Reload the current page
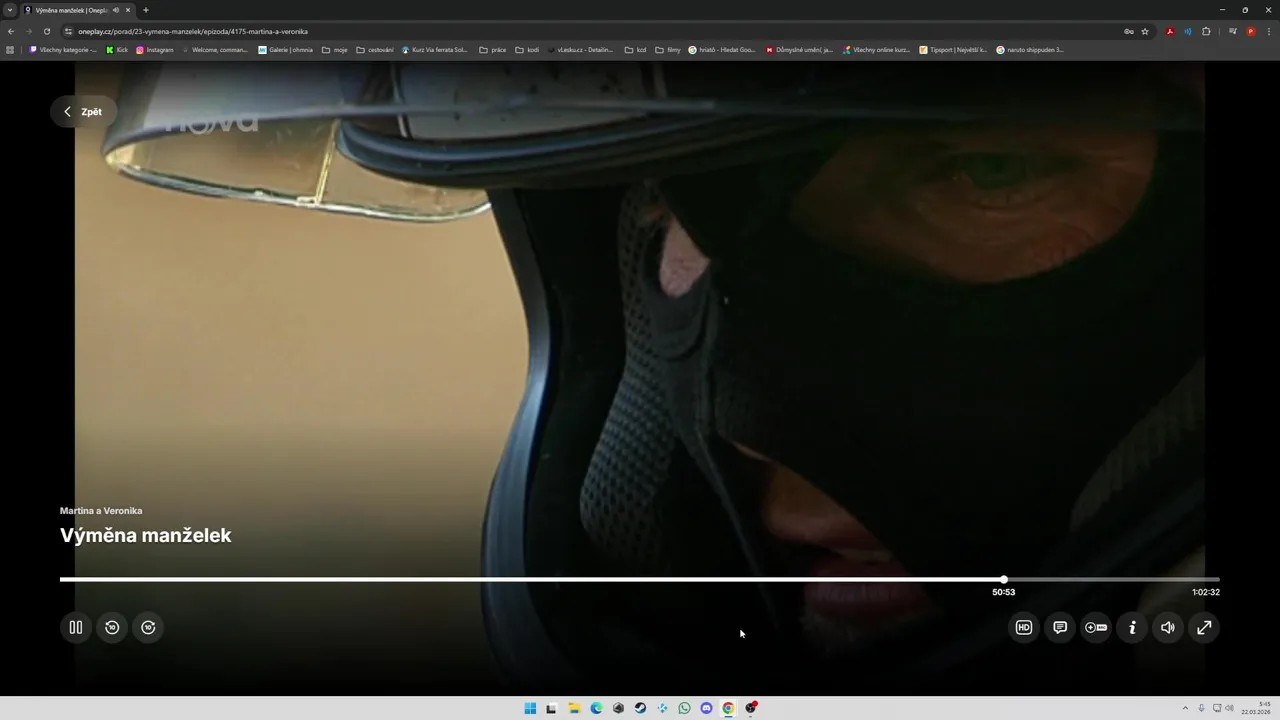 click(x=46, y=31)
